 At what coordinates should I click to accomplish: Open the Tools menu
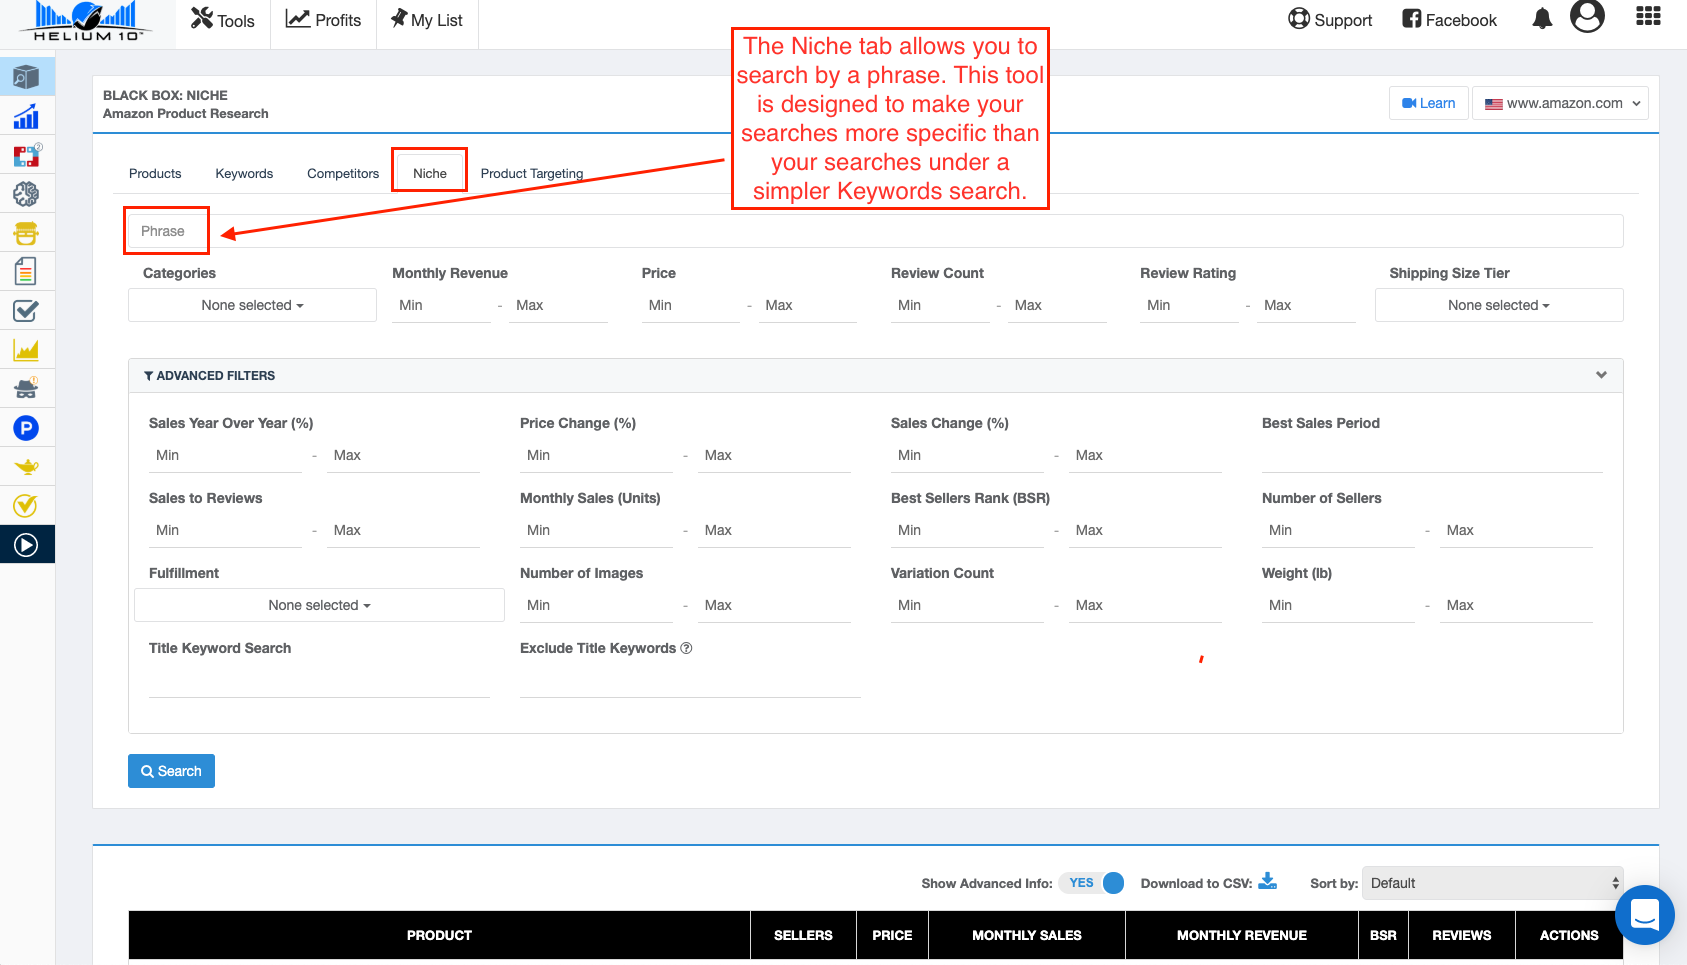tap(223, 20)
